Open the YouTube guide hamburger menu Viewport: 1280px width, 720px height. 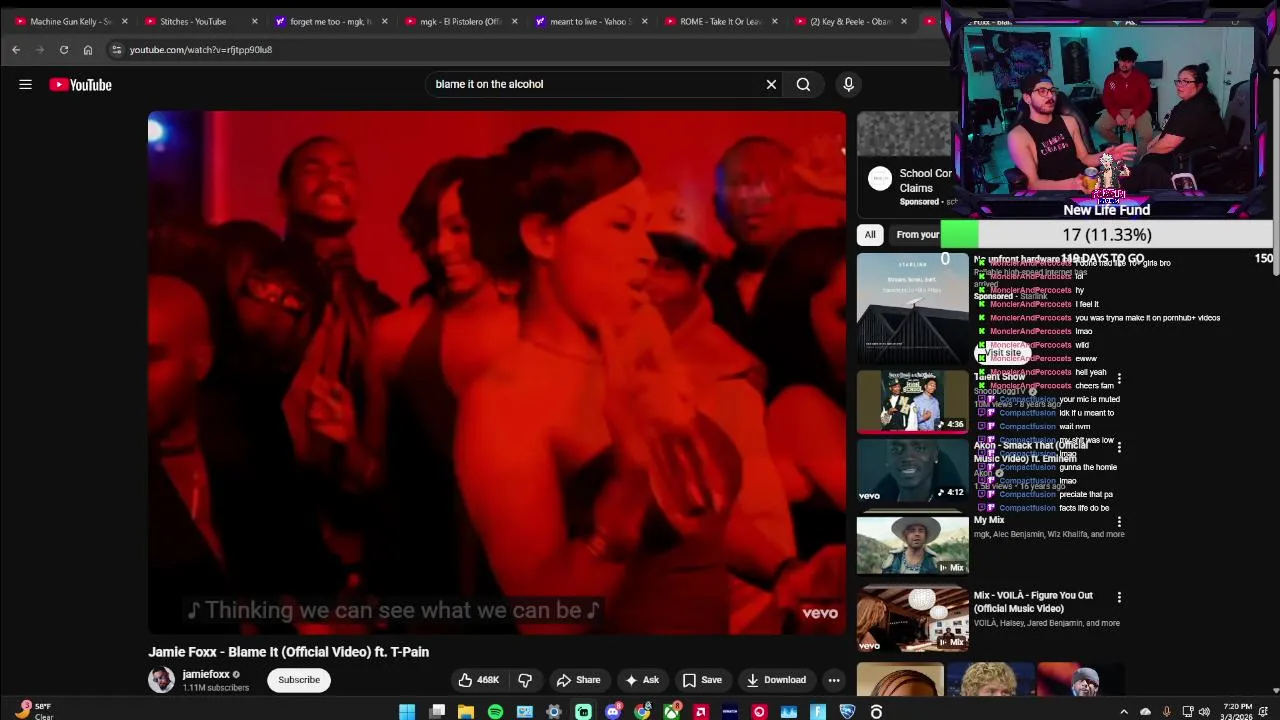(25, 85)
